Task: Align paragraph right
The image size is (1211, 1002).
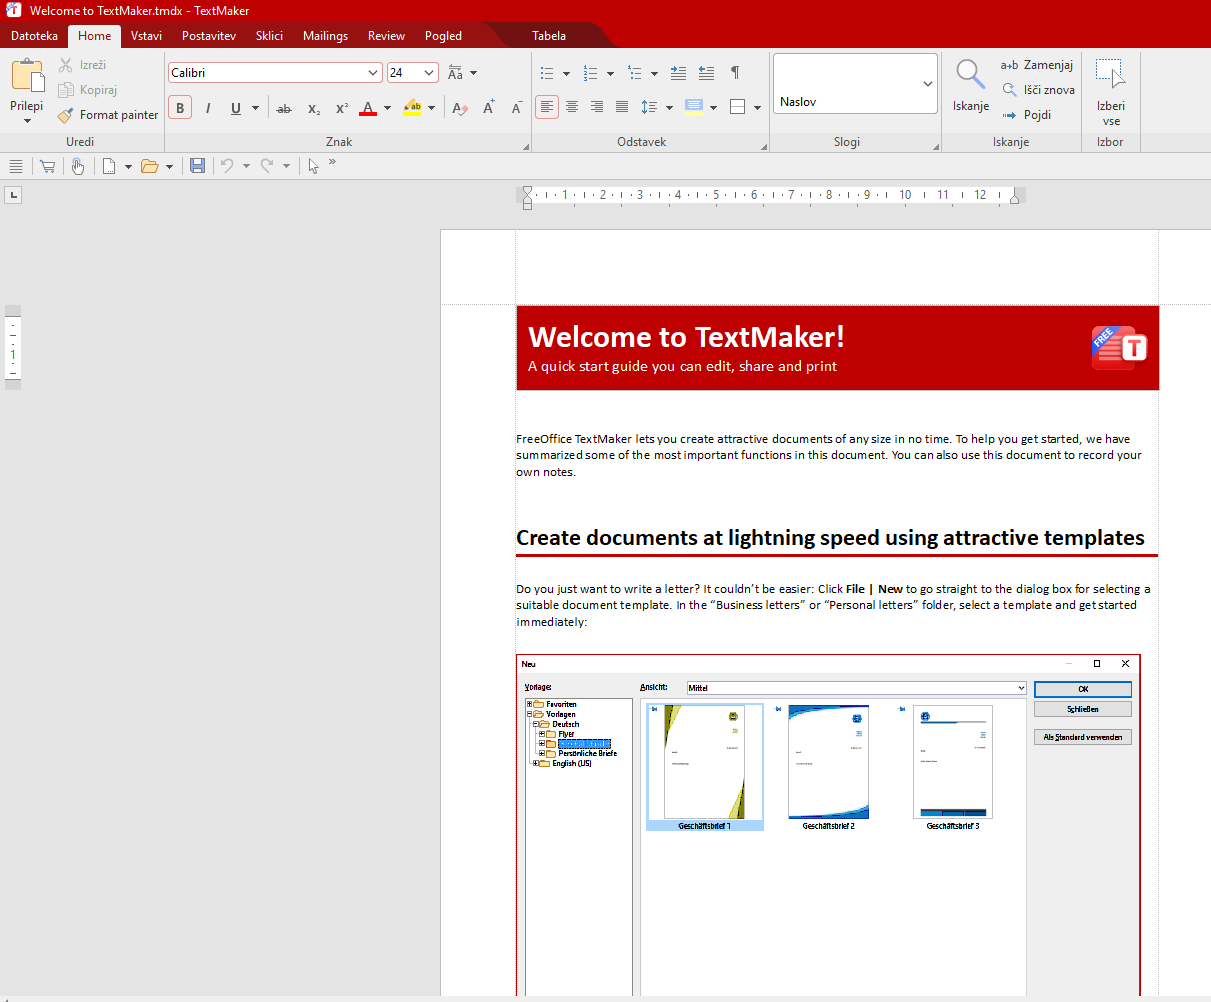Action: tap(597, 107)
